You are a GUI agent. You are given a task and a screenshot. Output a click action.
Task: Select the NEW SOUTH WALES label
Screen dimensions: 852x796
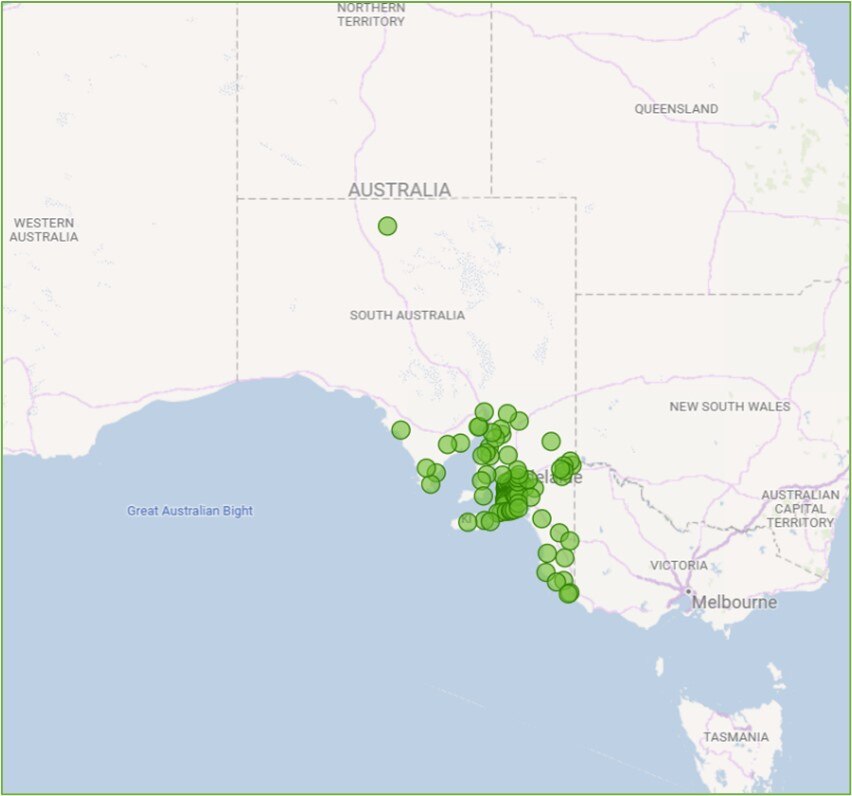[729, 406]
